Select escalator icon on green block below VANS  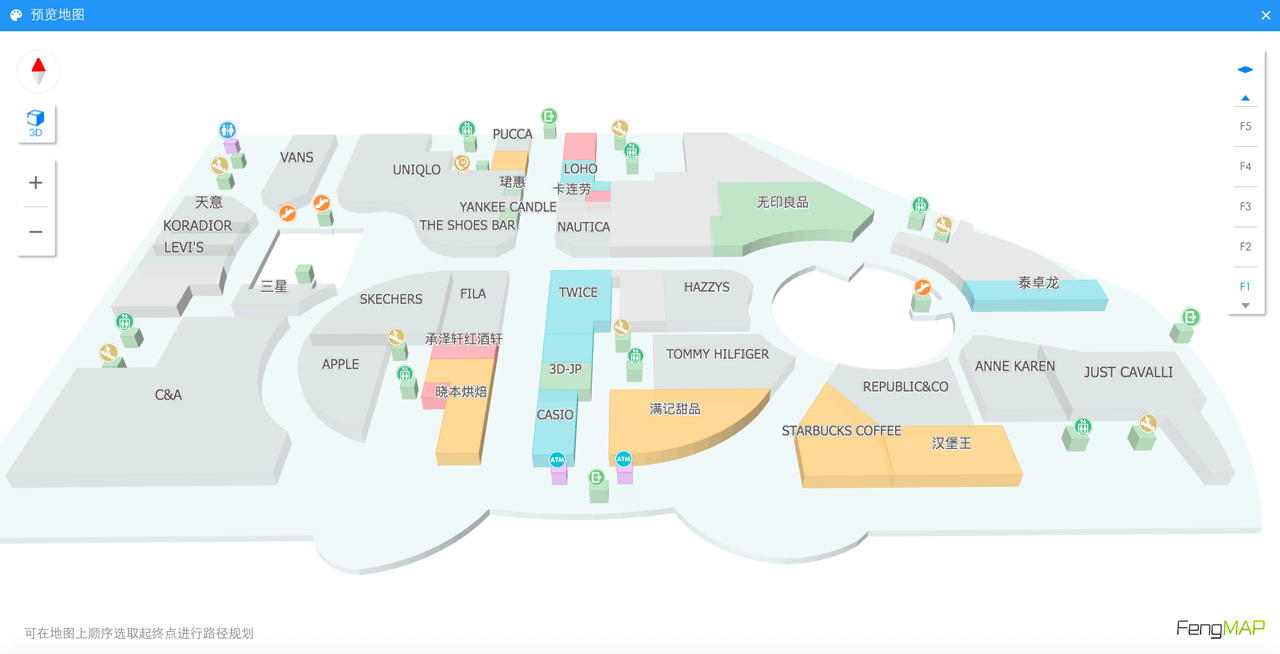tap(321, 203)
